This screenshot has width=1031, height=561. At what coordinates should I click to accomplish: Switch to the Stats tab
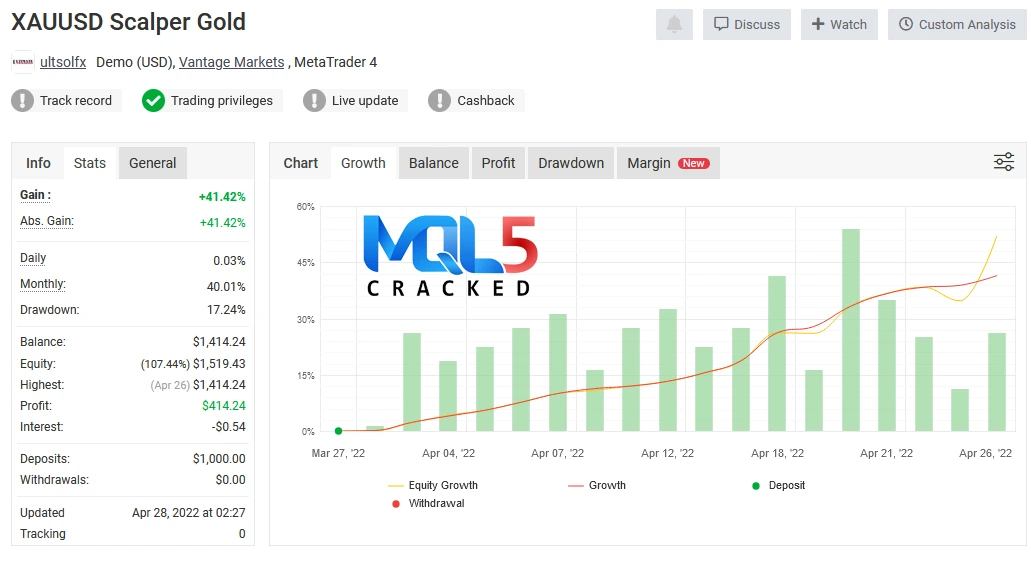(x=89, y=163)
